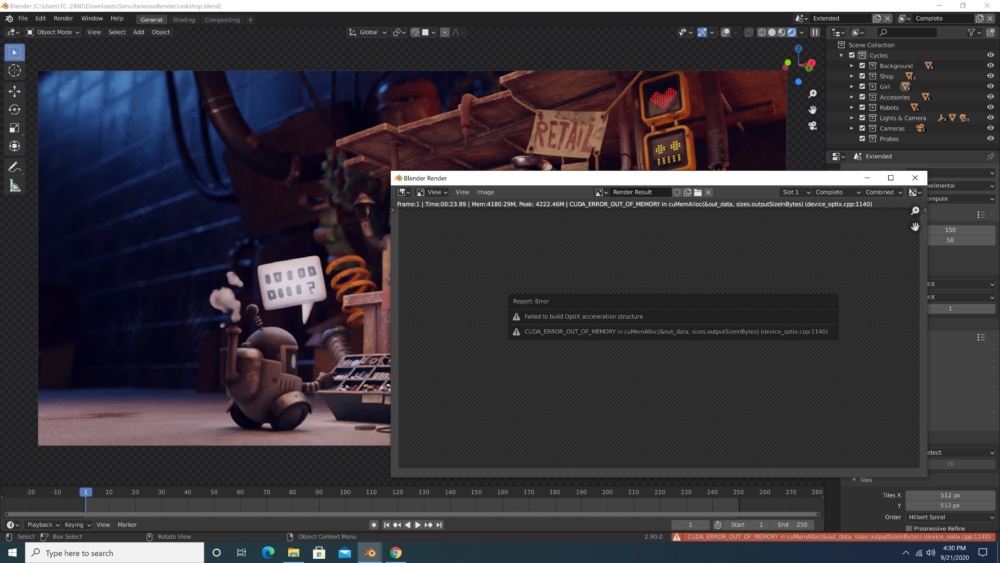Click the Blender logo menu icon
The width and height of the screenshot is (1000, 563).
9,18
